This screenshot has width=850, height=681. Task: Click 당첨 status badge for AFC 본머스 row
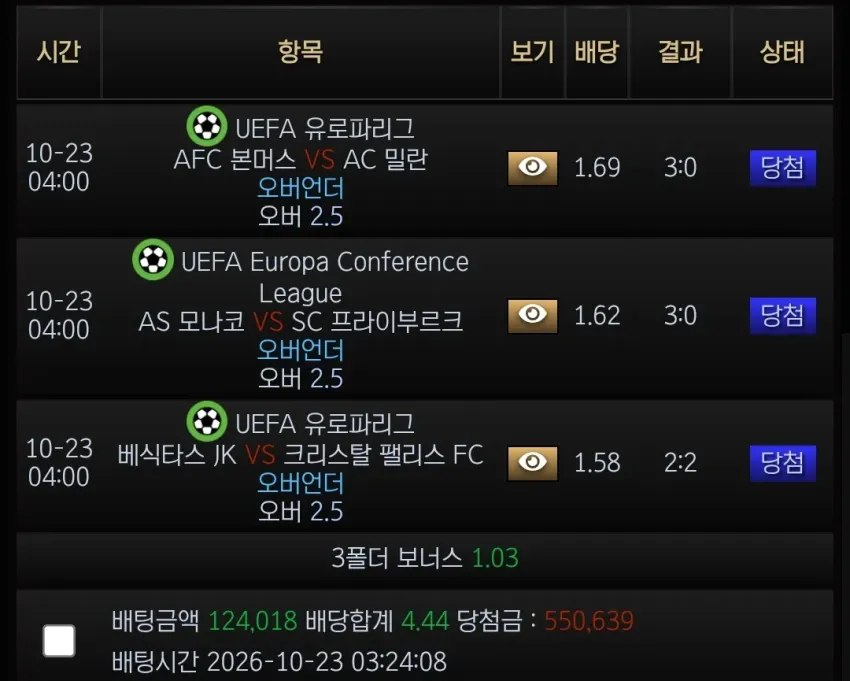[782, 168]
